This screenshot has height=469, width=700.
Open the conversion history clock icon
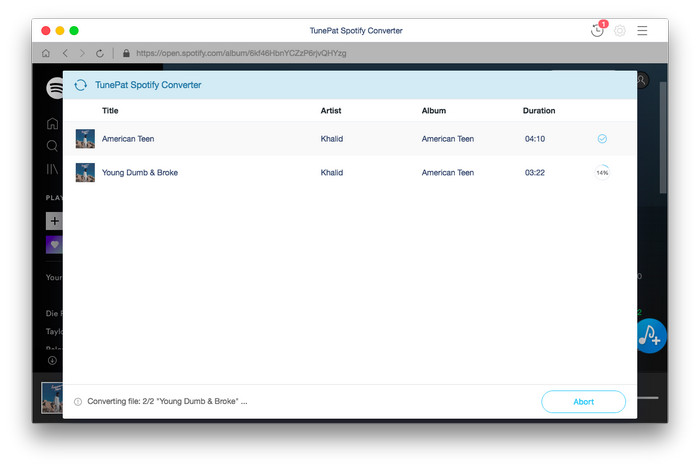coord(597,30)
